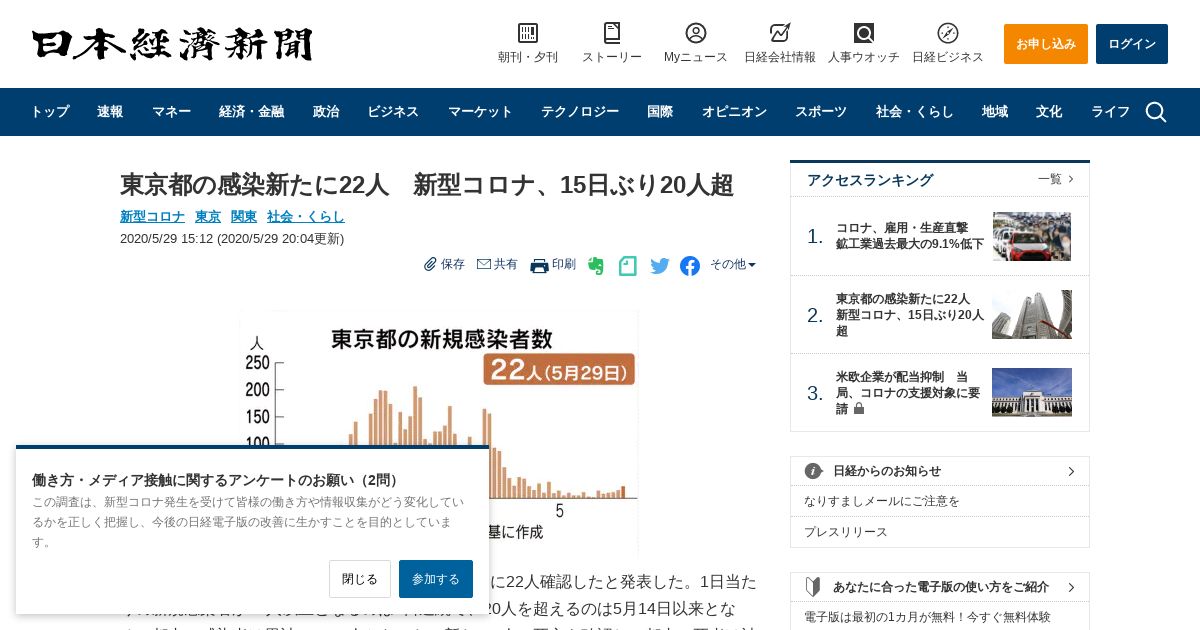1200x630 pixels.
Task: Open なりすましメールにご注意を notice
Action: click(882, 501)
